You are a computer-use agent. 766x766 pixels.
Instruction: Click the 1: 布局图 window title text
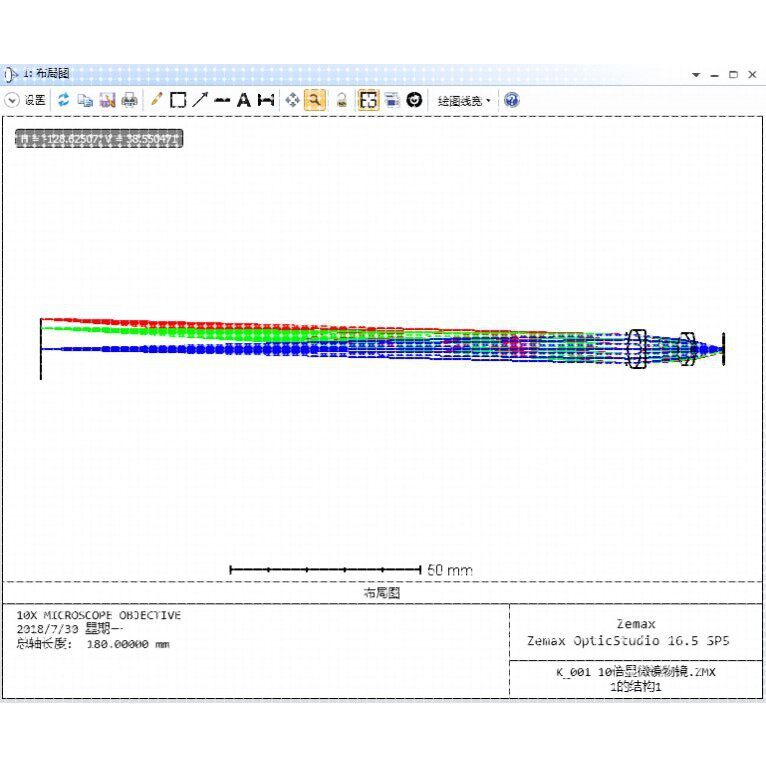click(x=46, y=74)
